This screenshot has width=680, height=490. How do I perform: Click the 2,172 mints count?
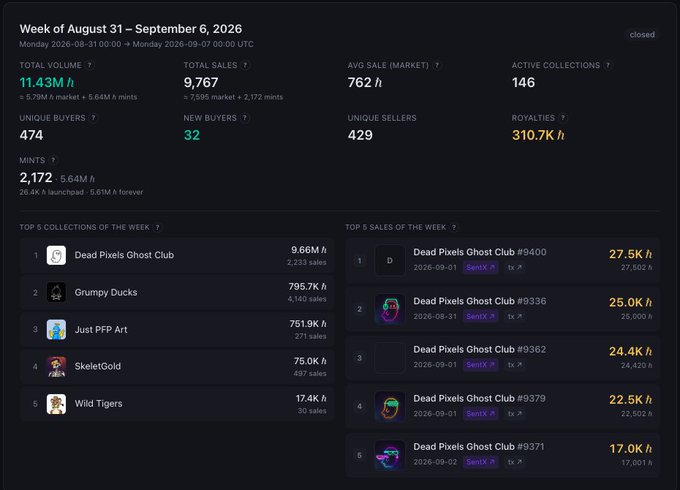point(36,177)
